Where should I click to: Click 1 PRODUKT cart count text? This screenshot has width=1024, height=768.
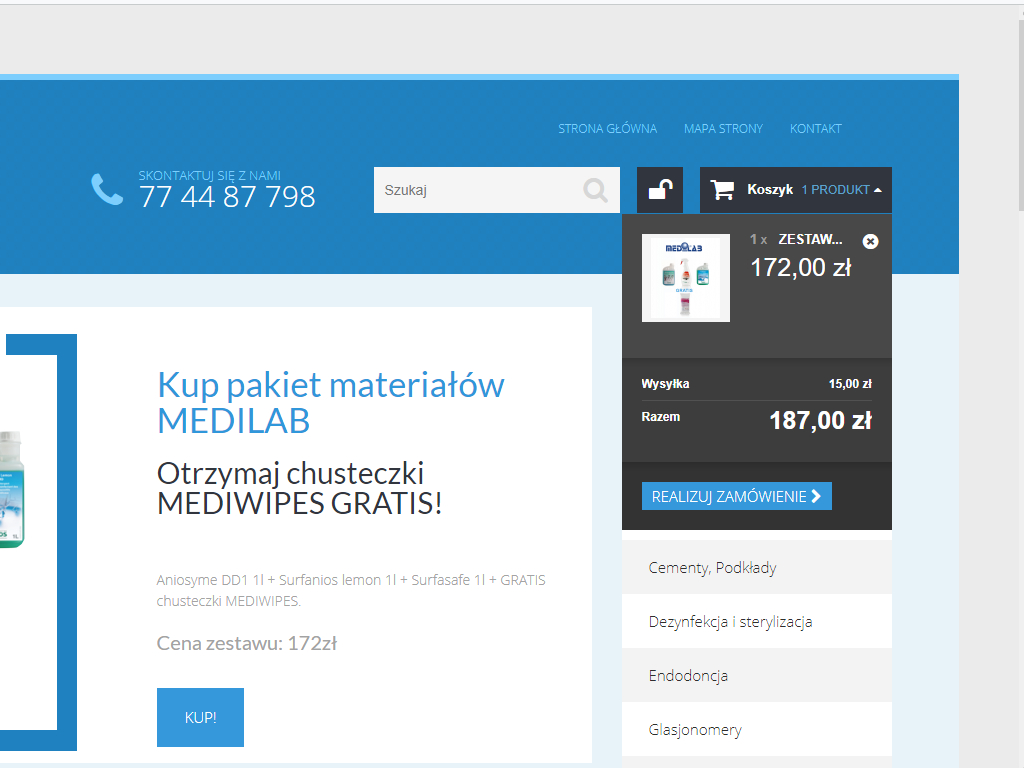(x=836, y=190)
